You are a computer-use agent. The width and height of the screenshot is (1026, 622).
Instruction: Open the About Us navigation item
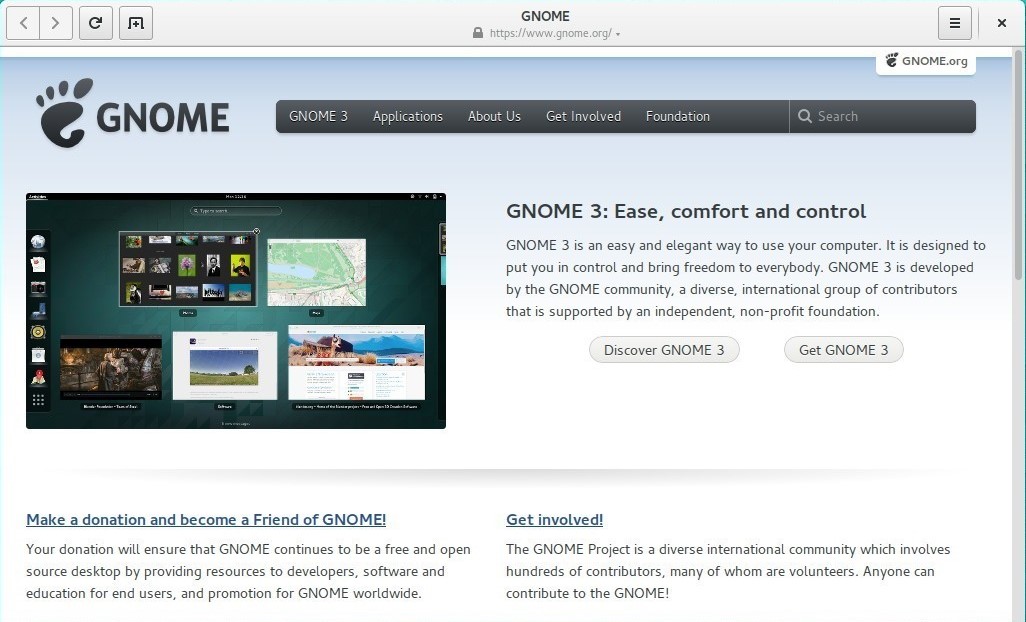pyautogui.click(x=494, y=116)
